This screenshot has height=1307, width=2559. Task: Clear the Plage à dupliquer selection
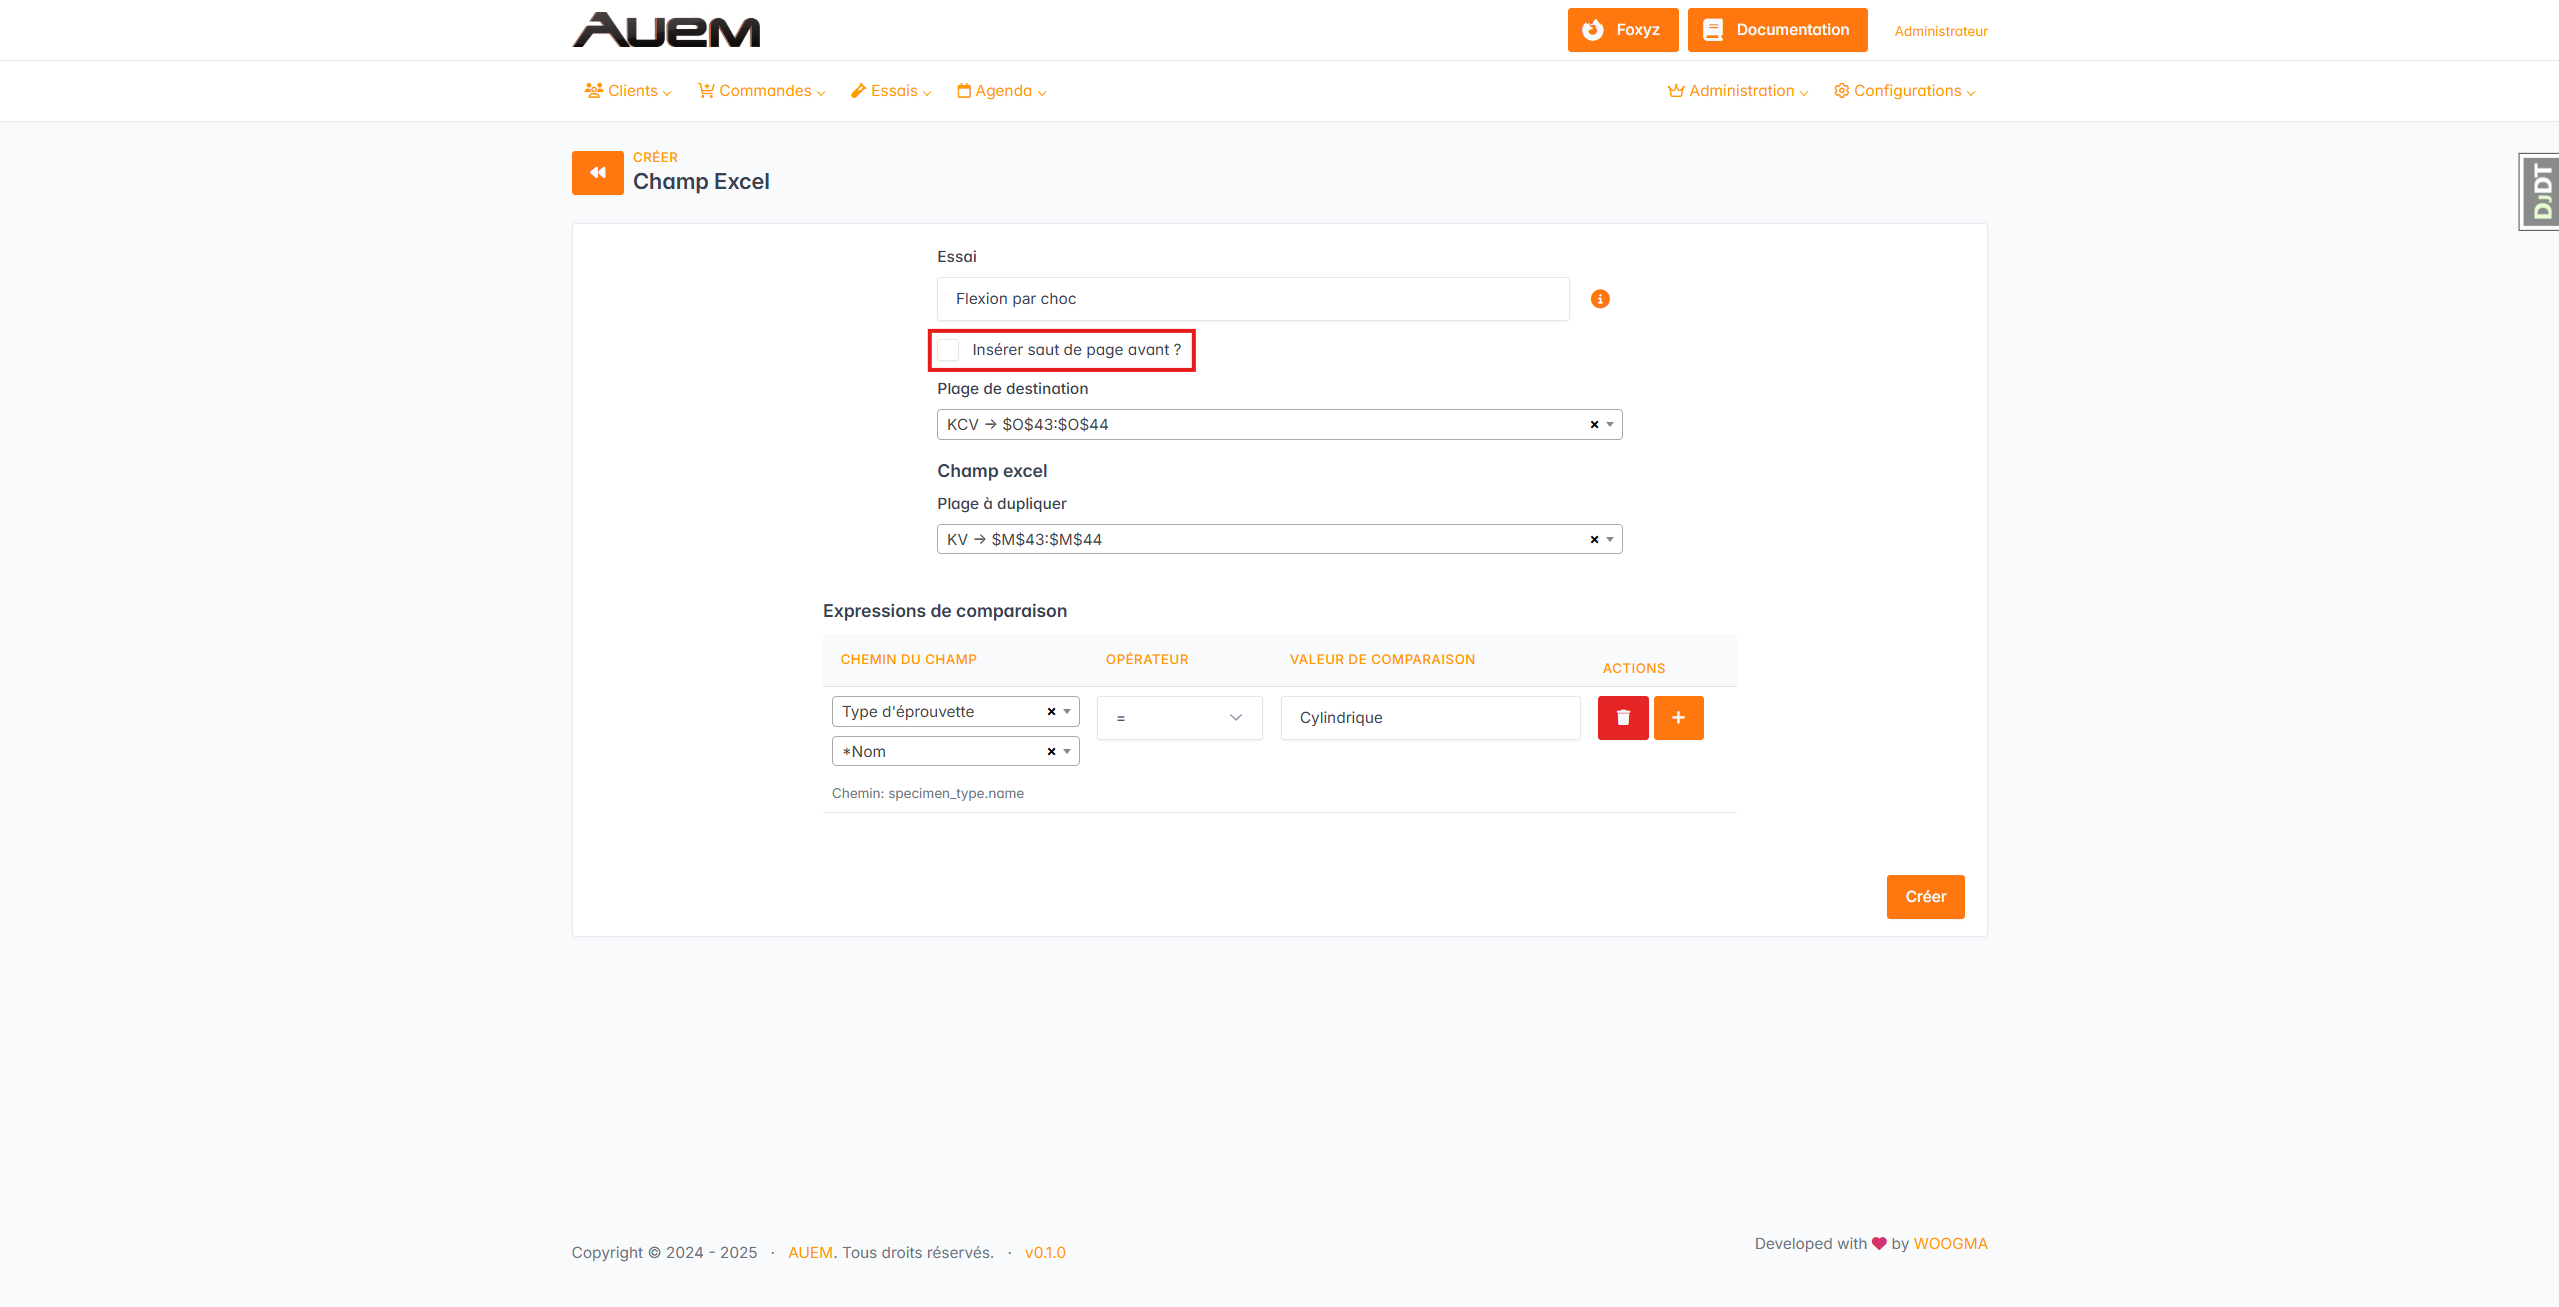point(1594,540)
